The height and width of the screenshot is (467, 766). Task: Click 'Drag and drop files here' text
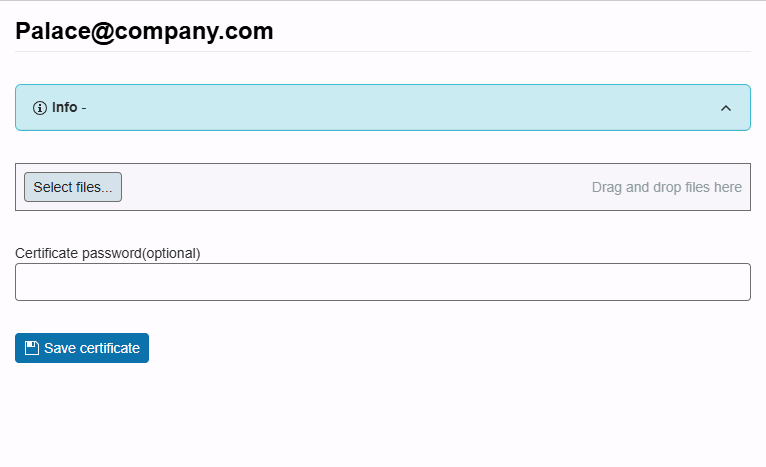pos(667,187)
